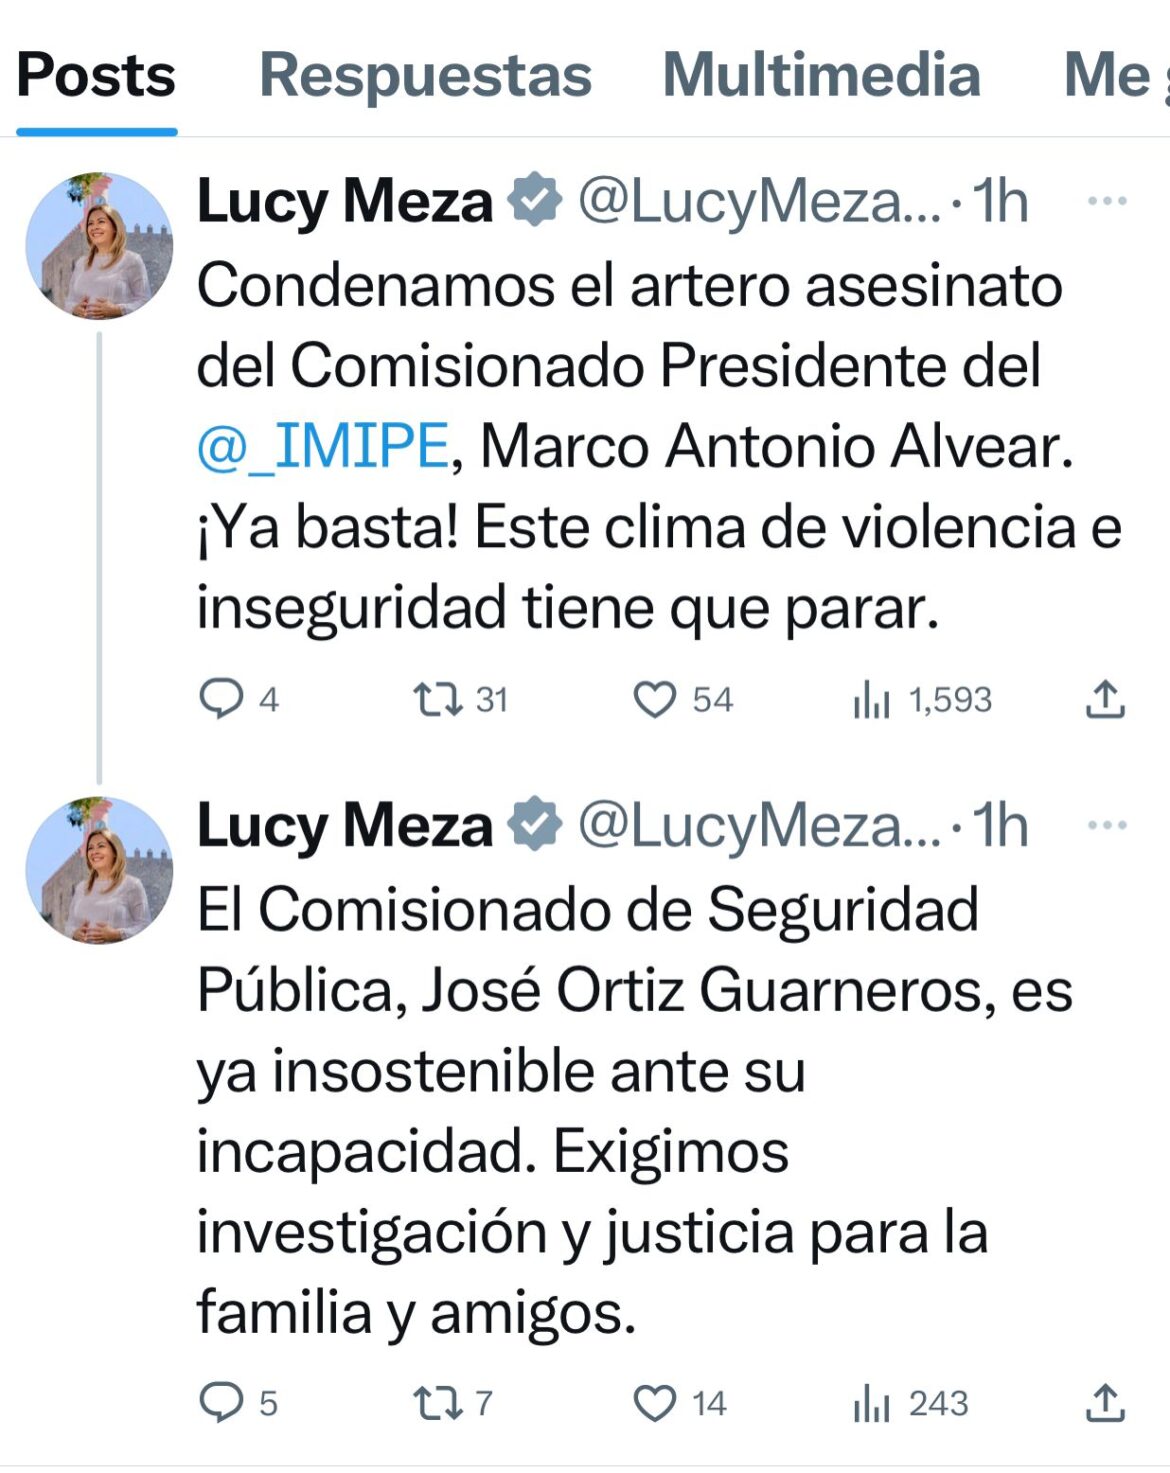Click Lucy Meza's avatar on the first post
This screenshot has width=1170, height=1473.
click(99, 246)
